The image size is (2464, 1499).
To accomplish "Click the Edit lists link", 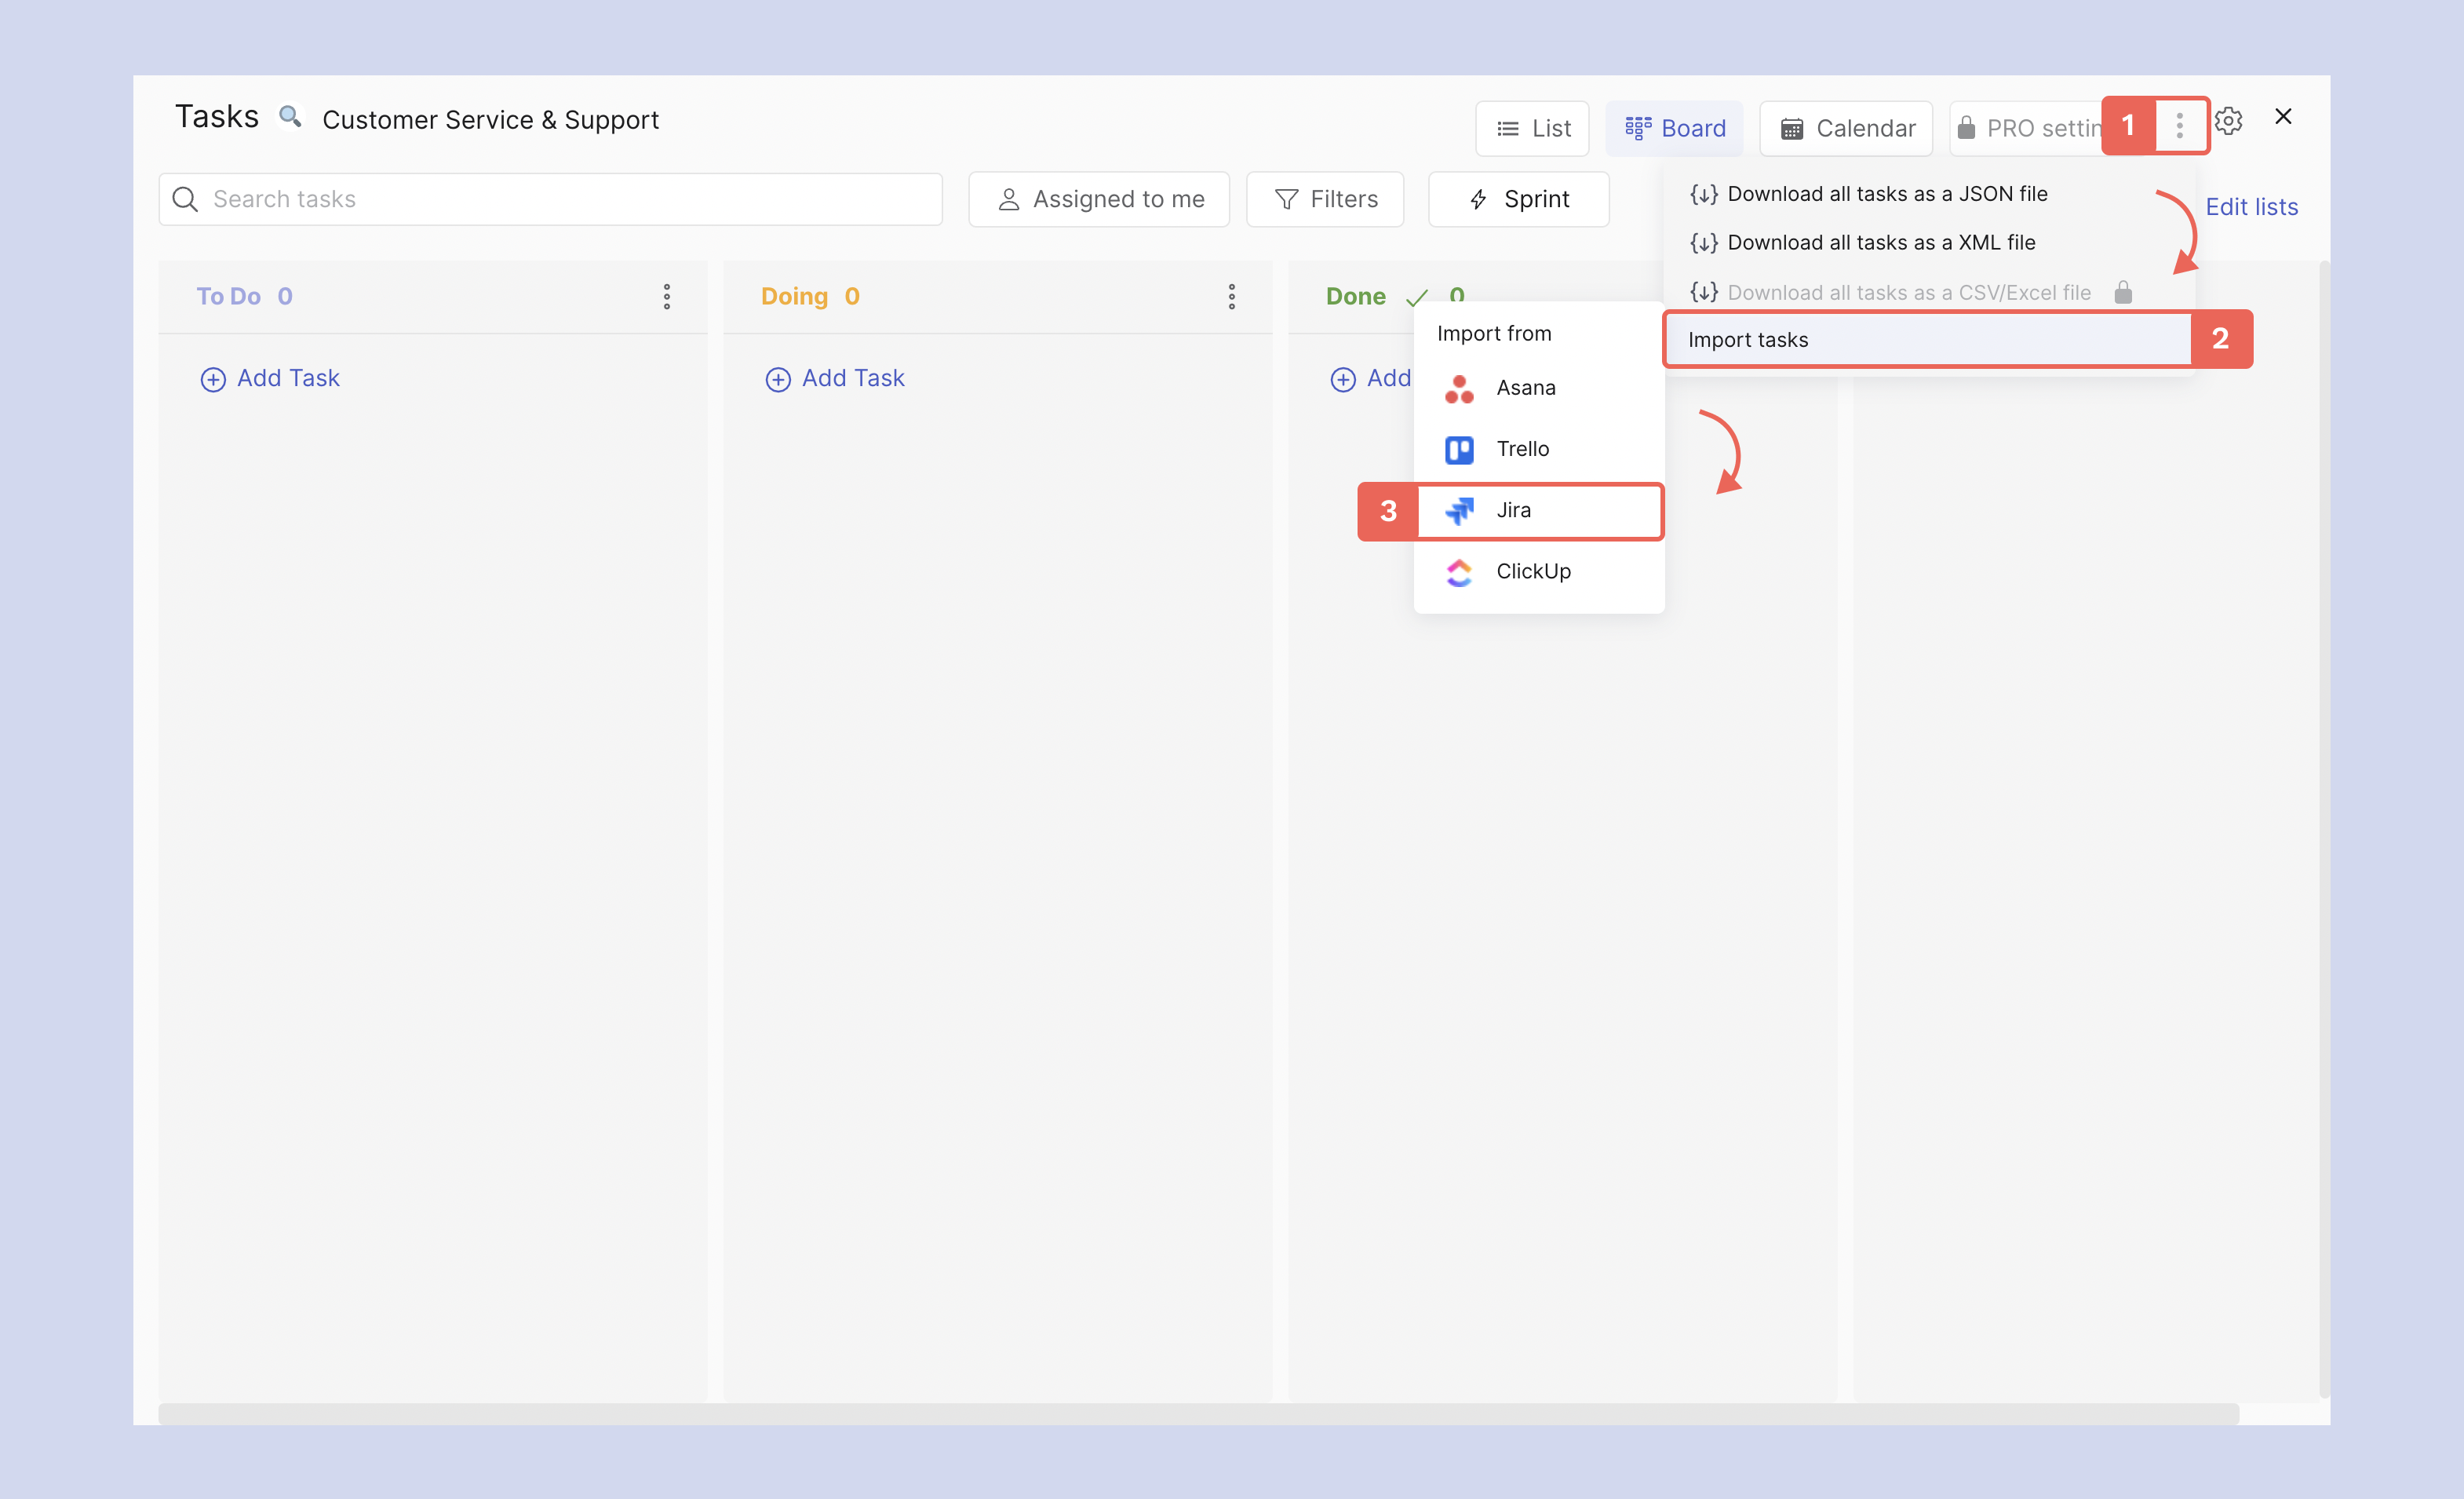I will pos(2251,207).
